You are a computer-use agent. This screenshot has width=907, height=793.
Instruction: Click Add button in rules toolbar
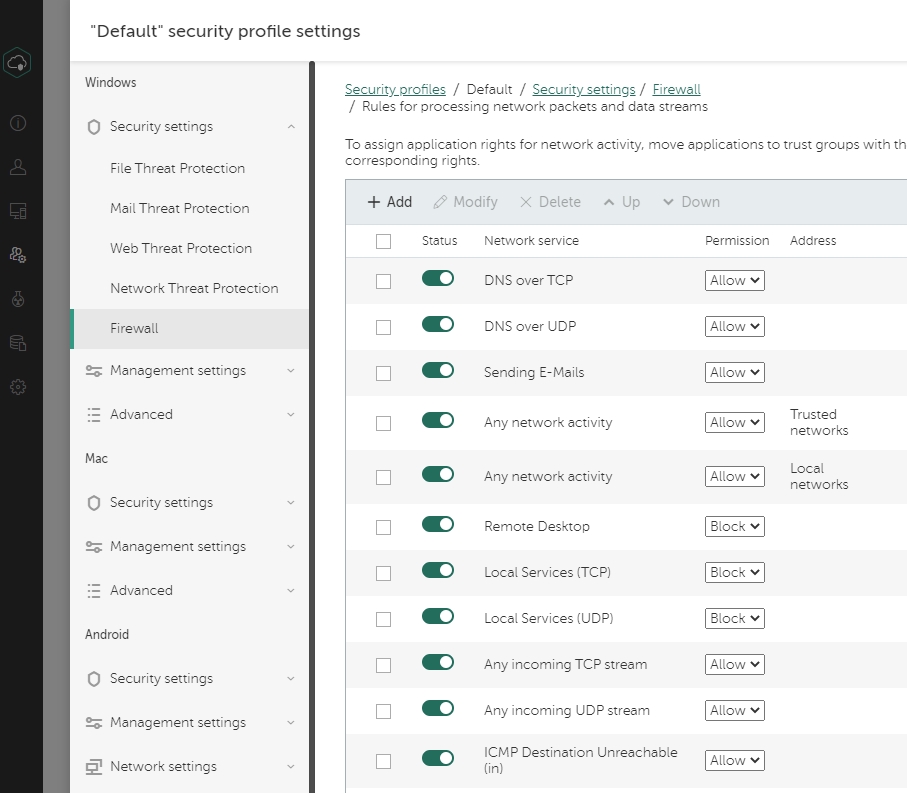point(390,202)
